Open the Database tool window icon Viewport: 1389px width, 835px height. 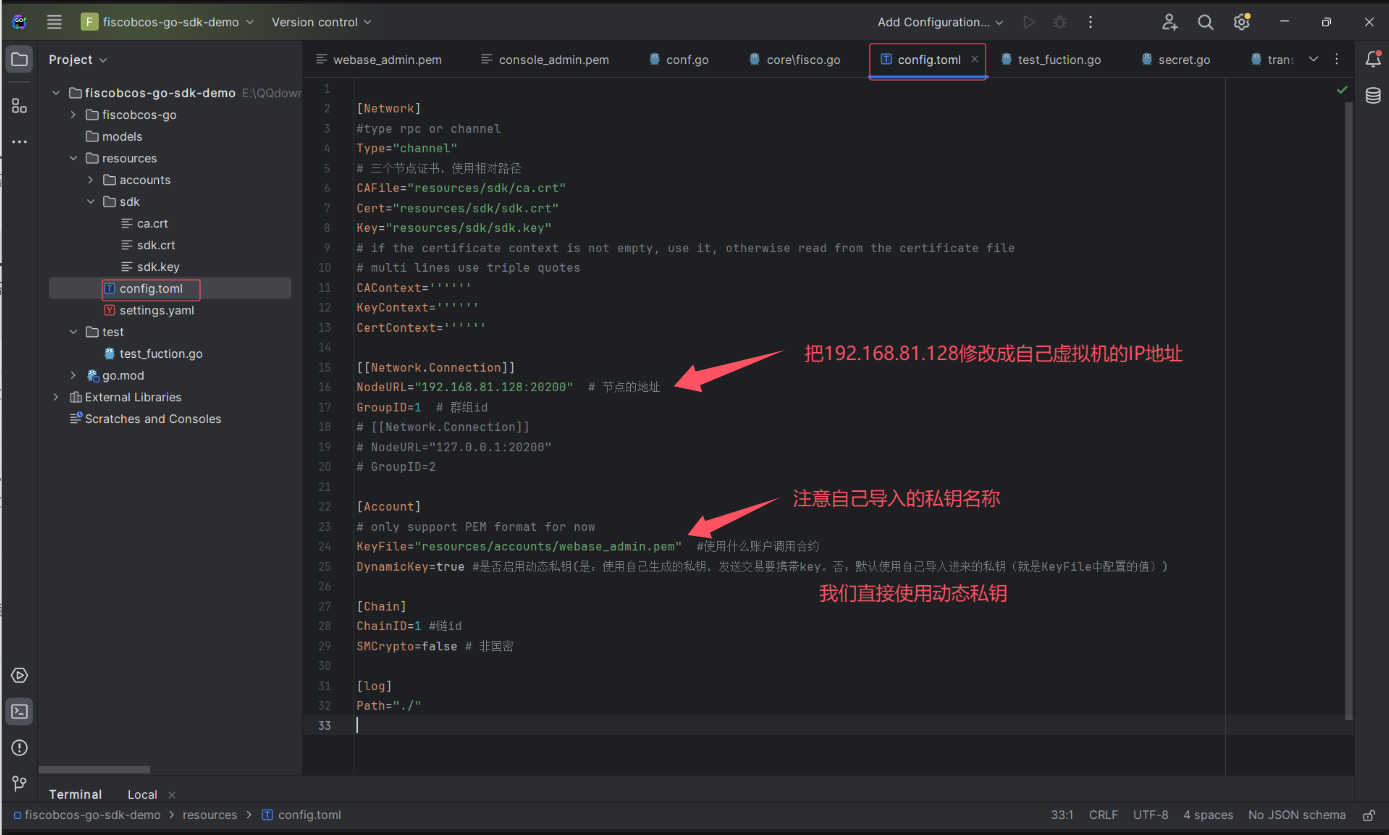[1373, 96]
